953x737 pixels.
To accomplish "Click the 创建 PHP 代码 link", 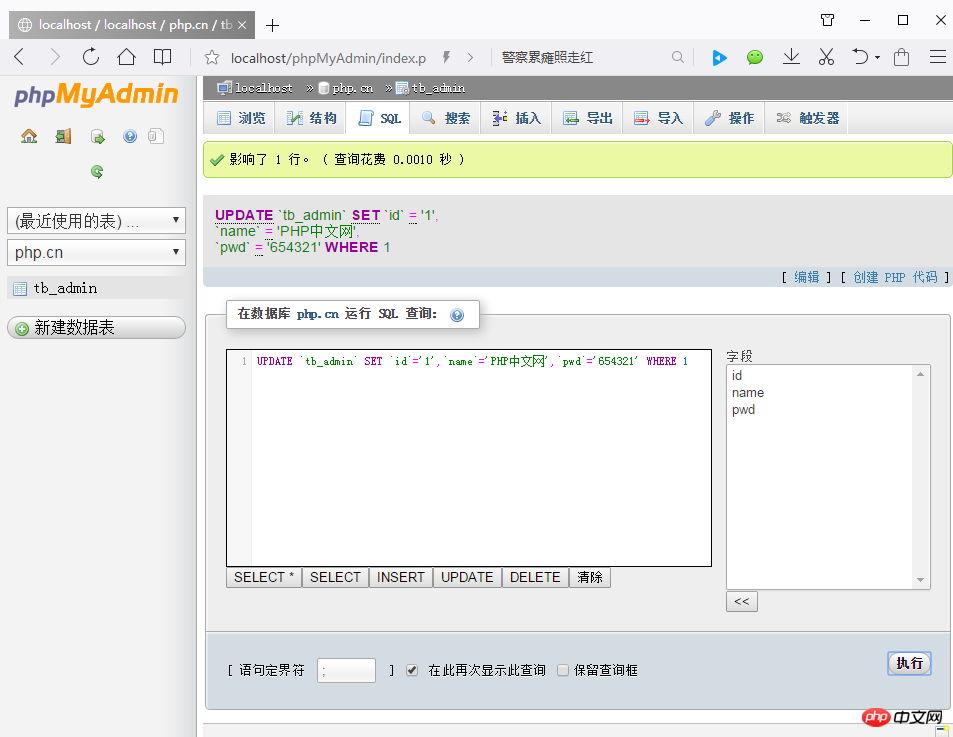I will (x=895, y=277).
